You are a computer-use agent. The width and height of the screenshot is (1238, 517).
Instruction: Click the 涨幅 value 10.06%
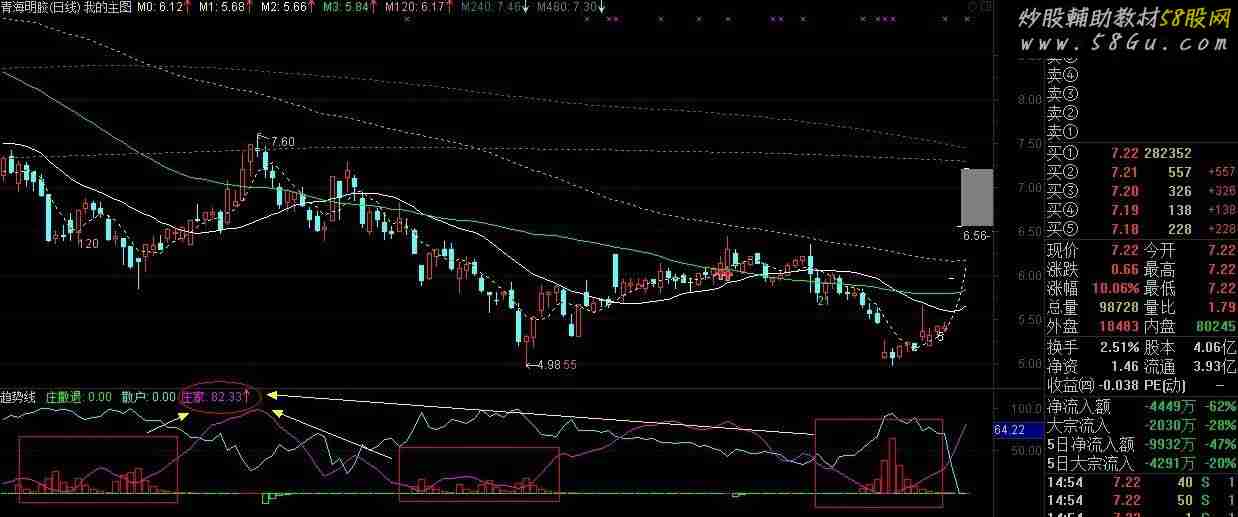pos(1116,289)
